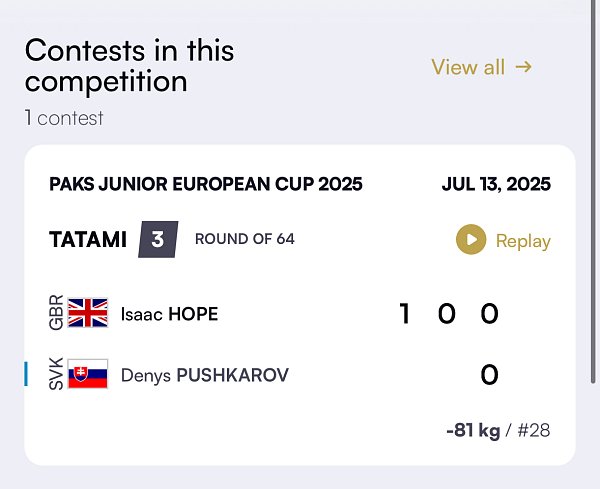Viewport: 600px width, 489px height.
Task: Click Isaac HOPE's ippon score of 1
Action: coord(404,313)
